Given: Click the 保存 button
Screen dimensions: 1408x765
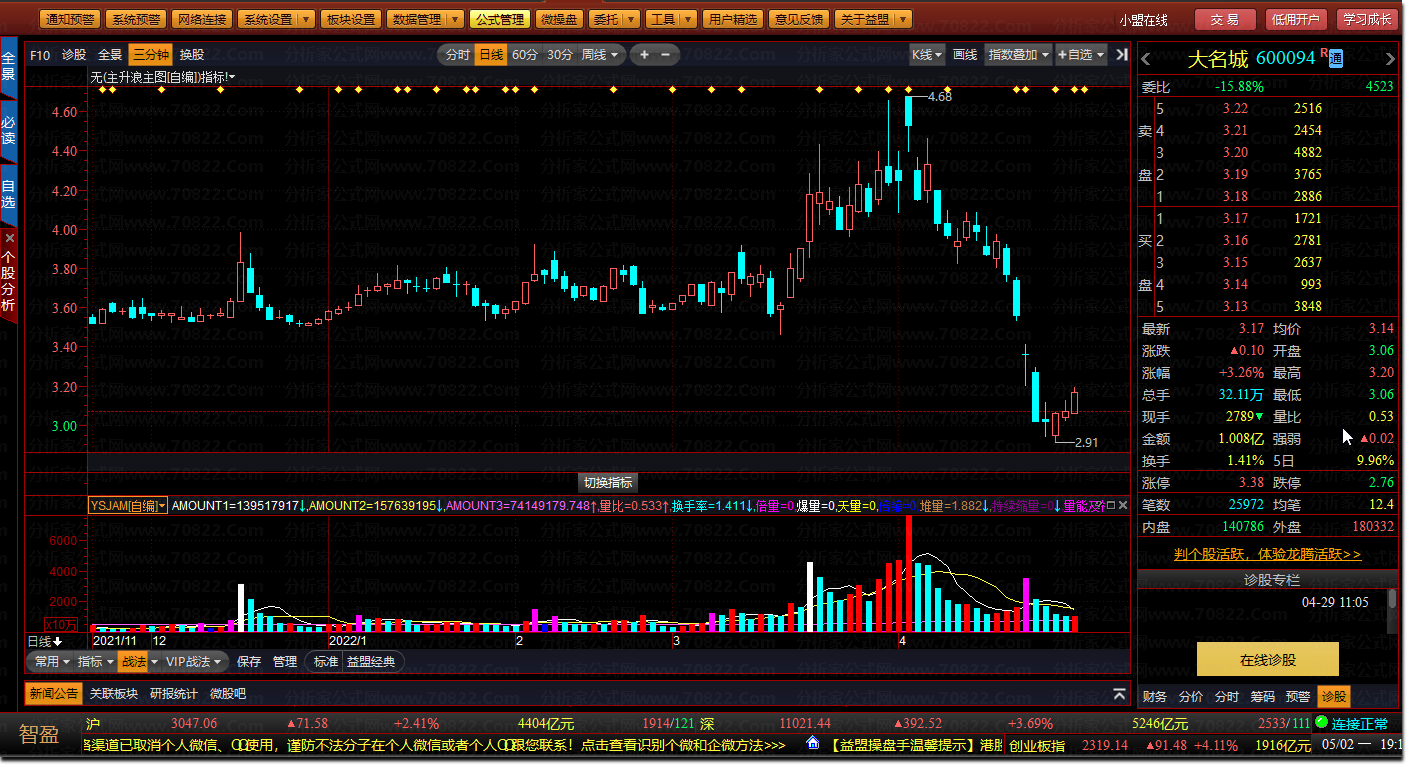Looking at the screenshot, I should (x=249, y=661).
